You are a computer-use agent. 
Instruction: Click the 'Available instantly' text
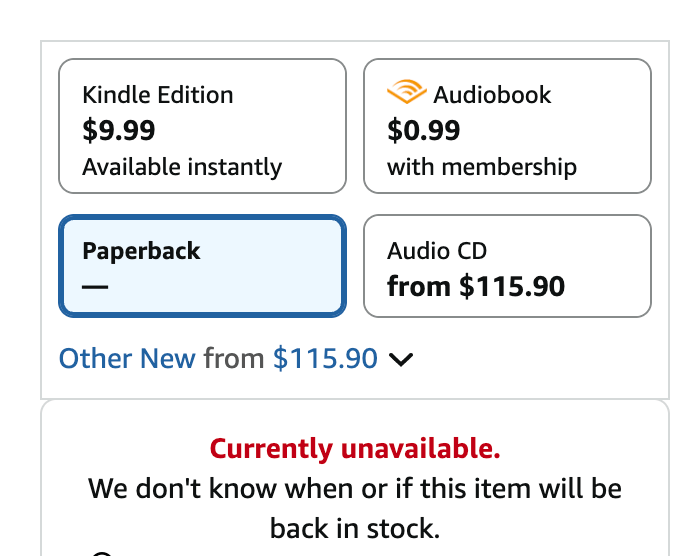point(182,166)
